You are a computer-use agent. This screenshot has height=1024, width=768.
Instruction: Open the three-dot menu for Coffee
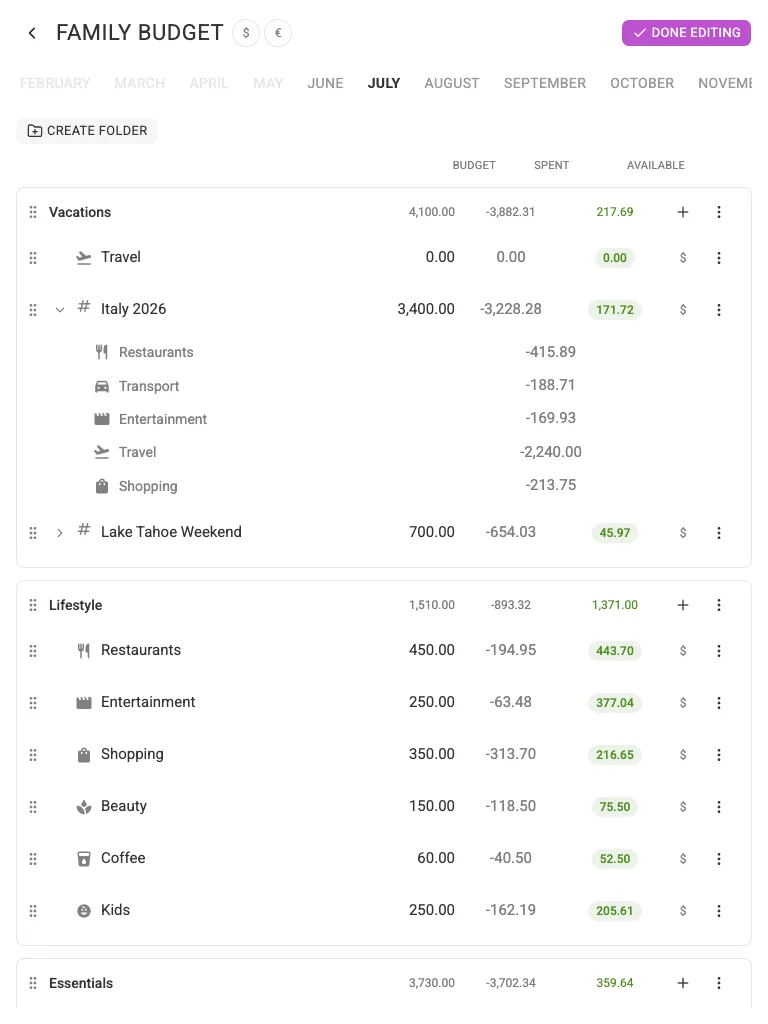pyautogui.click(x=718, y=859)
